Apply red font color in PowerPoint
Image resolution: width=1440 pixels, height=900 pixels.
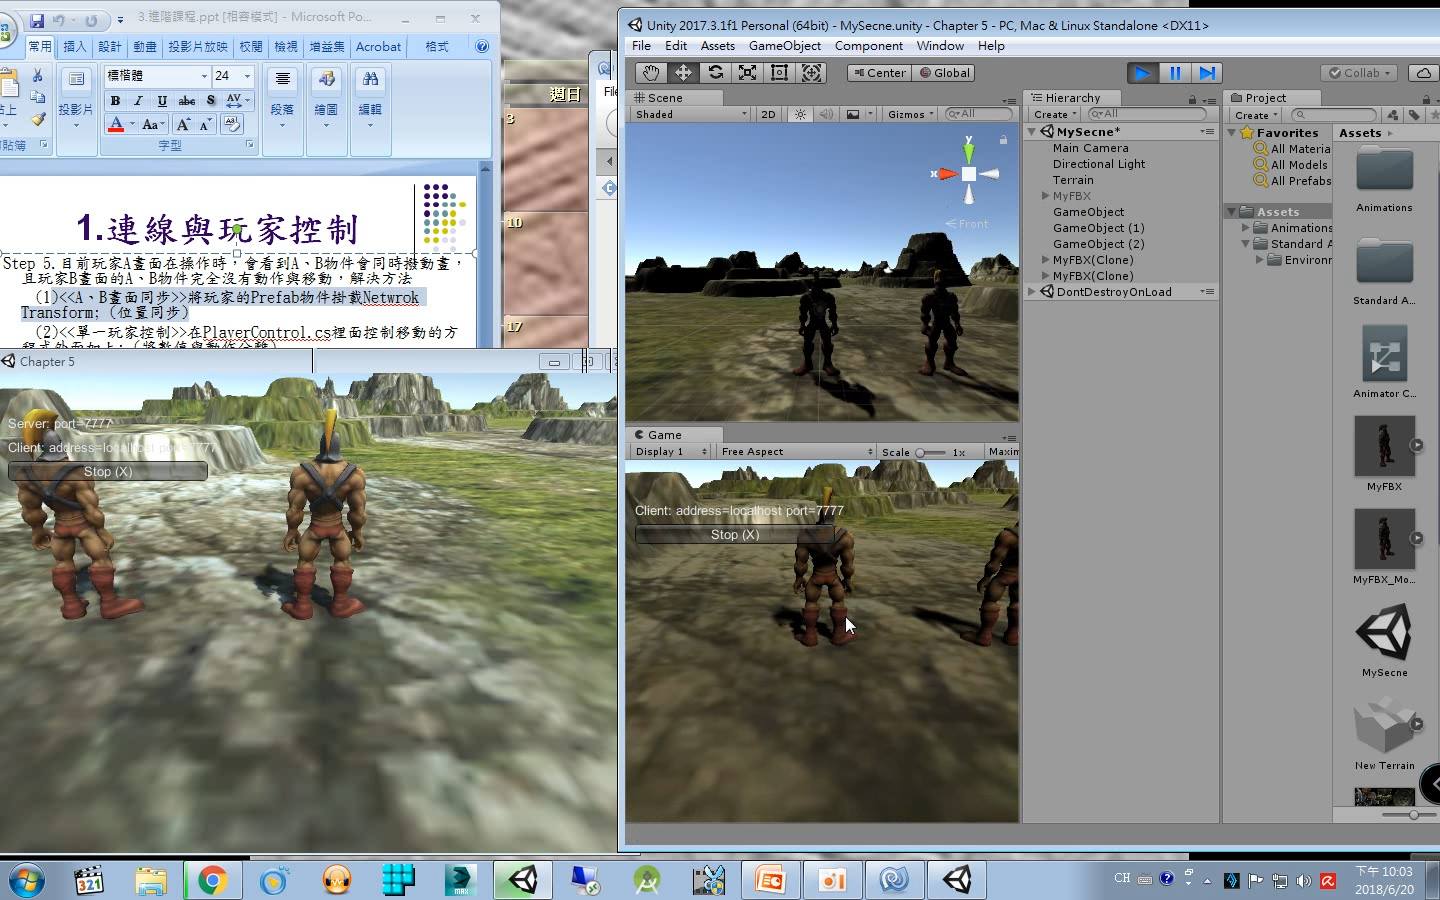pos(116,125)
